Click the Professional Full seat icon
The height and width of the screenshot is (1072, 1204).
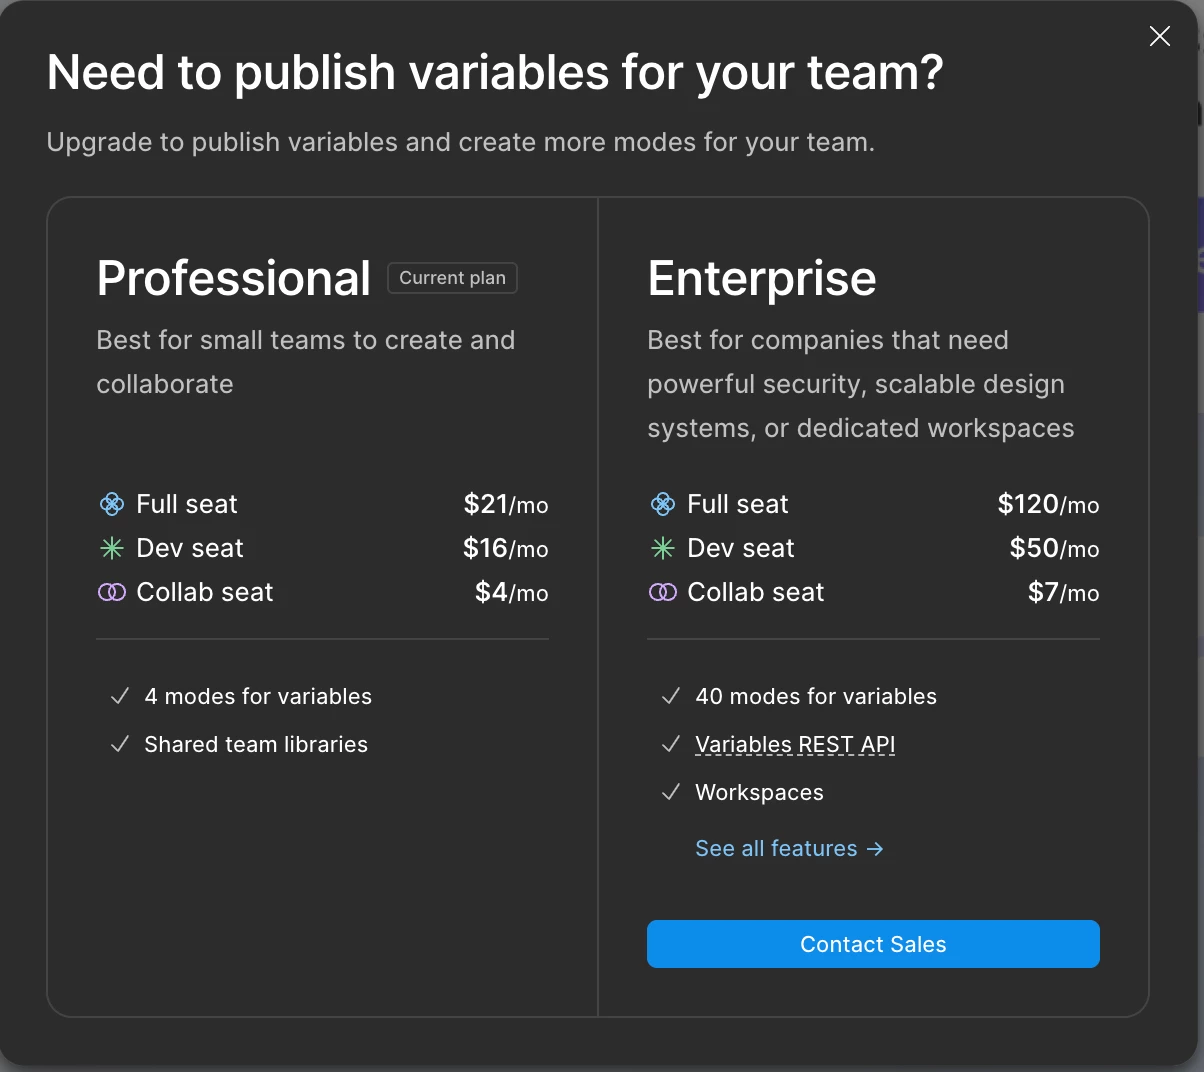pyautogui.click(x=112, y=504)
